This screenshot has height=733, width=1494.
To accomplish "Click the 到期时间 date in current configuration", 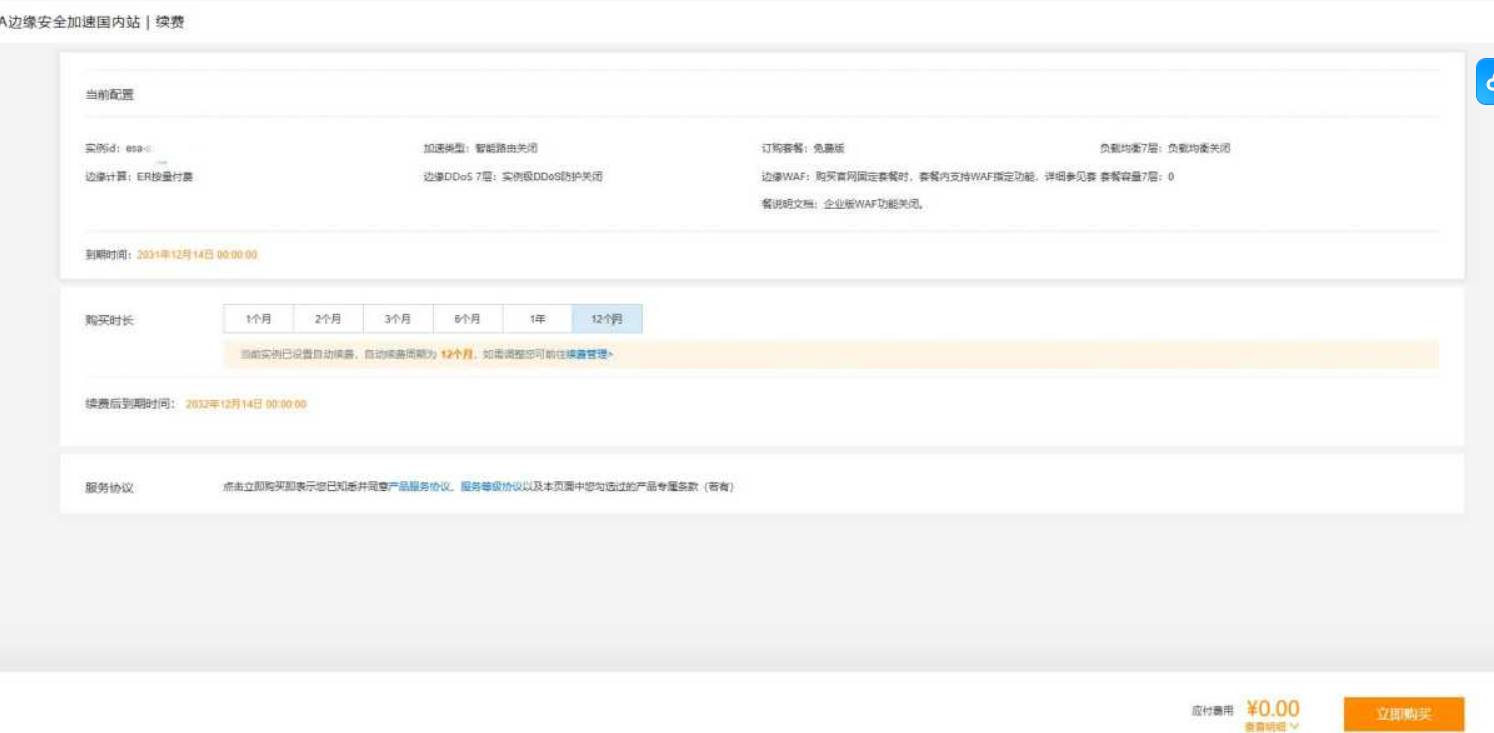I will click(197, 255).
